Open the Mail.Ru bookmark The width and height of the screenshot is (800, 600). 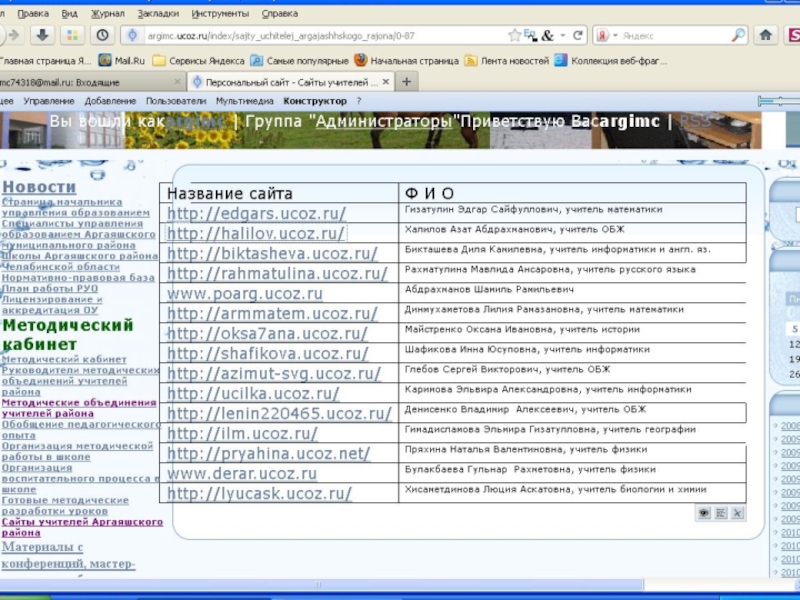point(122,61)
